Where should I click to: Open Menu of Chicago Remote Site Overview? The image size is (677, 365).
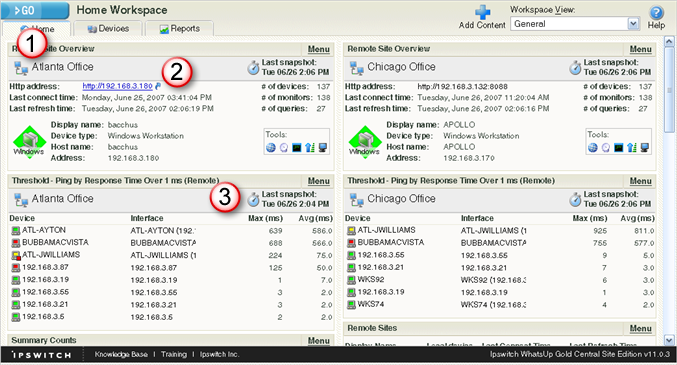640,49
